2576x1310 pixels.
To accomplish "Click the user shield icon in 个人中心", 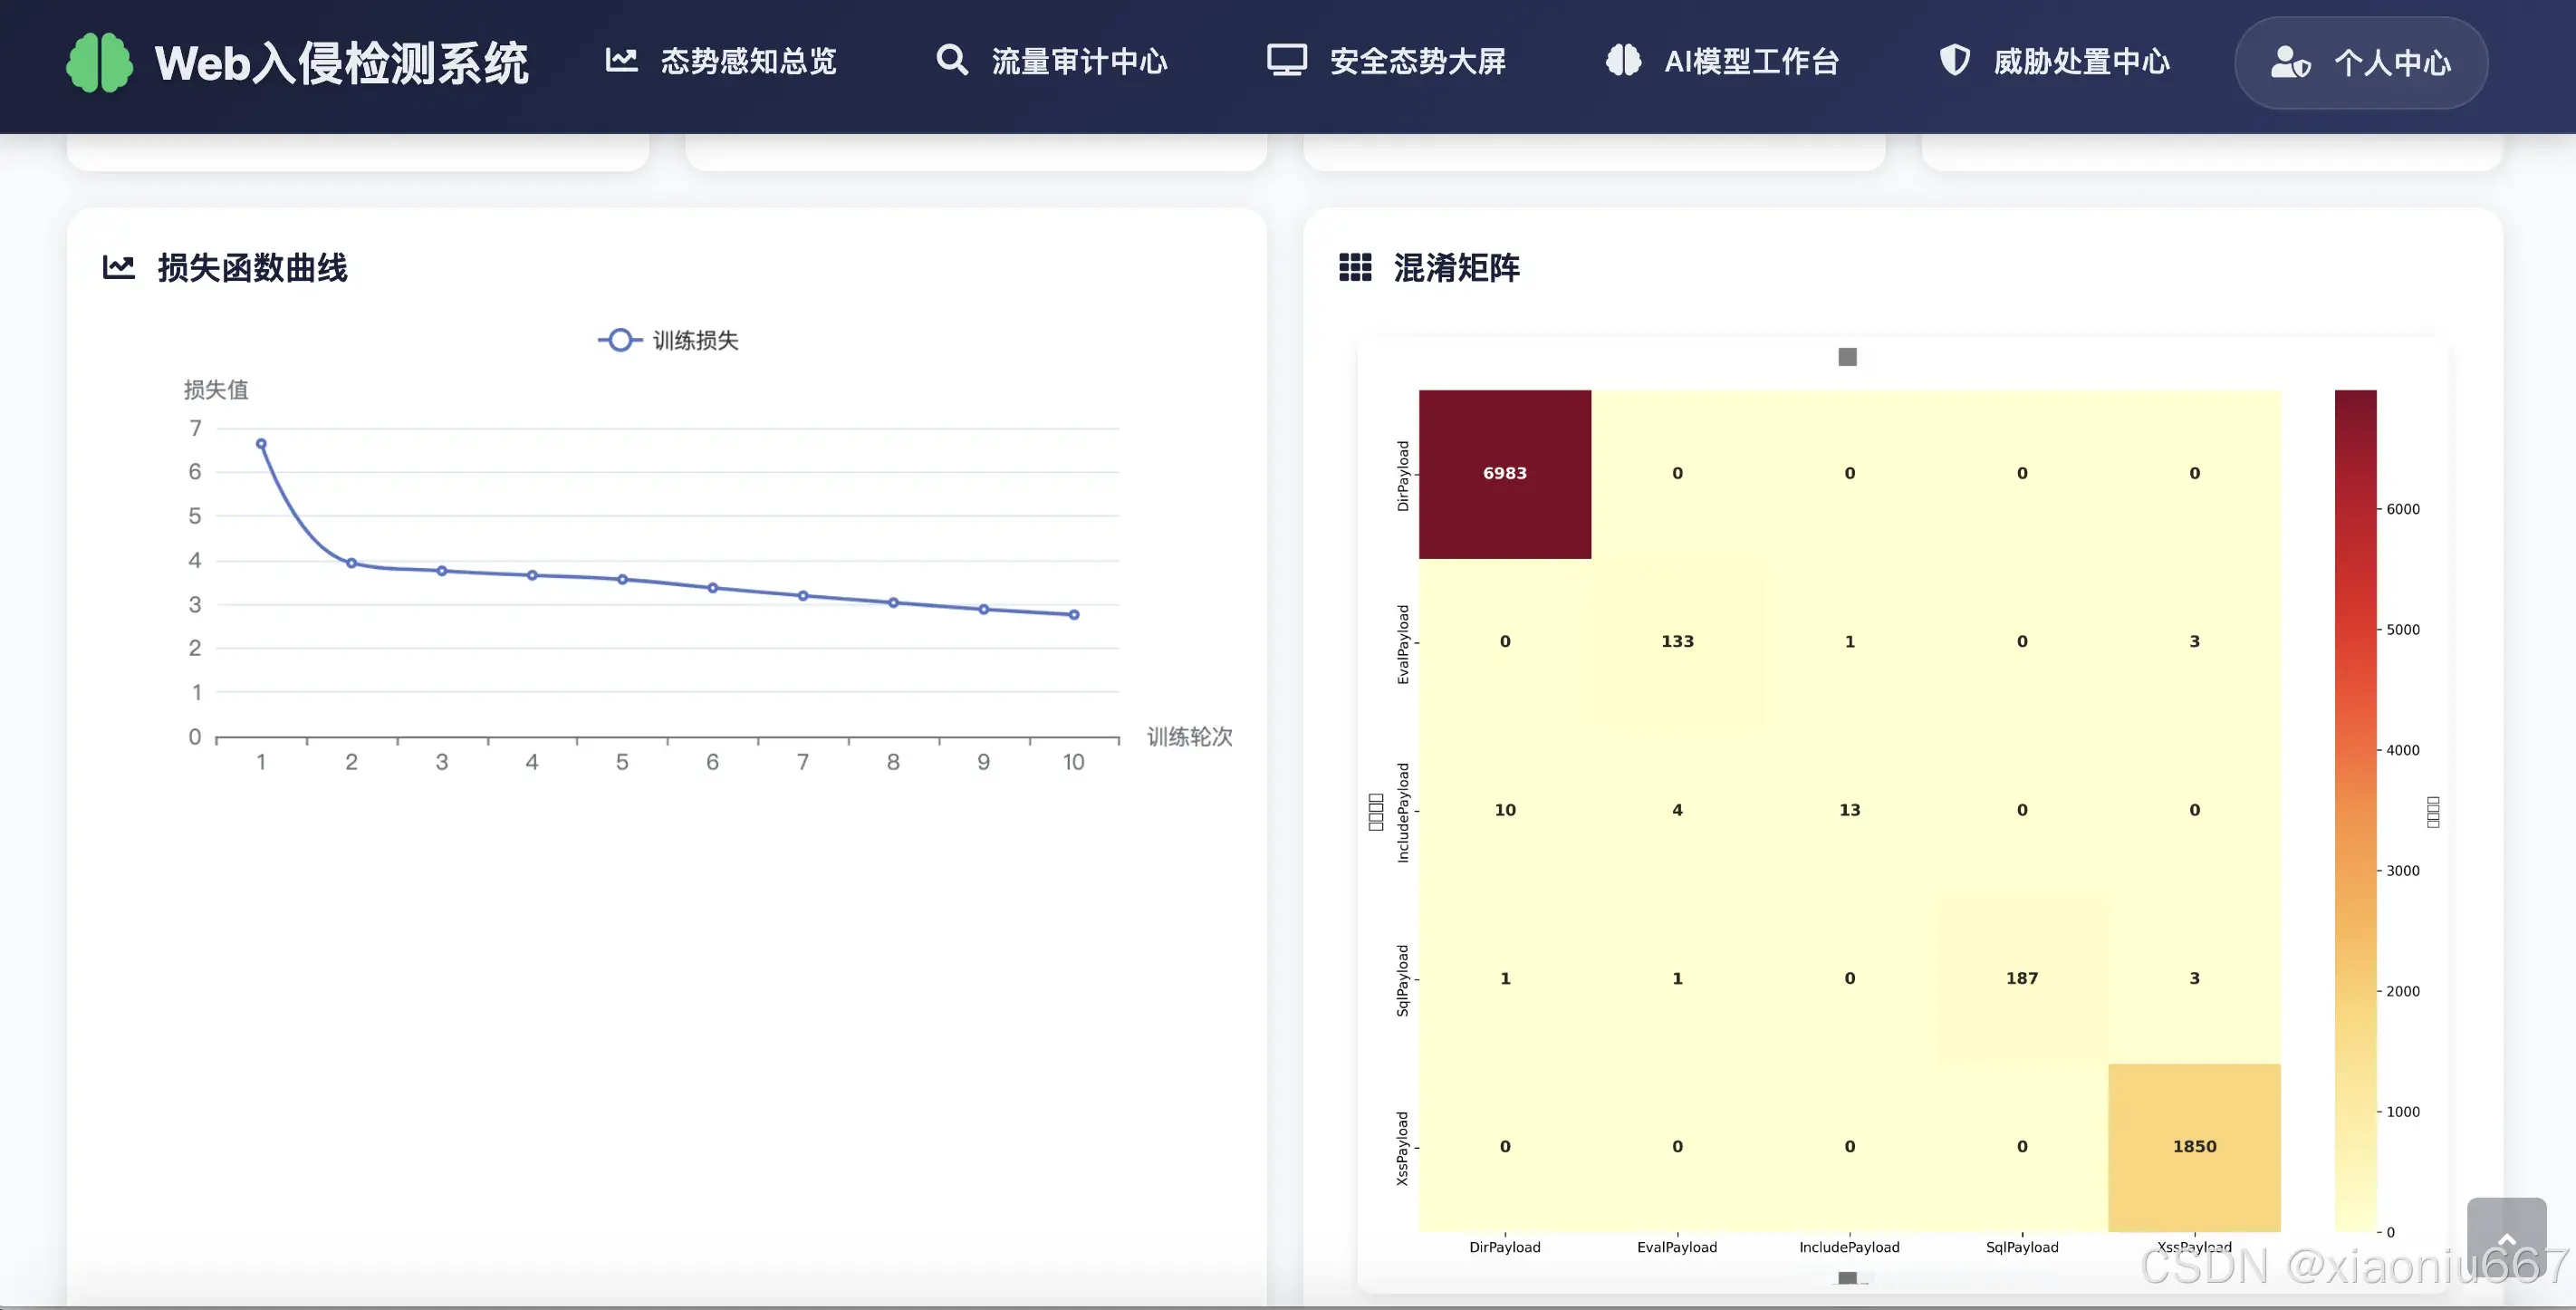I will tap(2289, 62).
